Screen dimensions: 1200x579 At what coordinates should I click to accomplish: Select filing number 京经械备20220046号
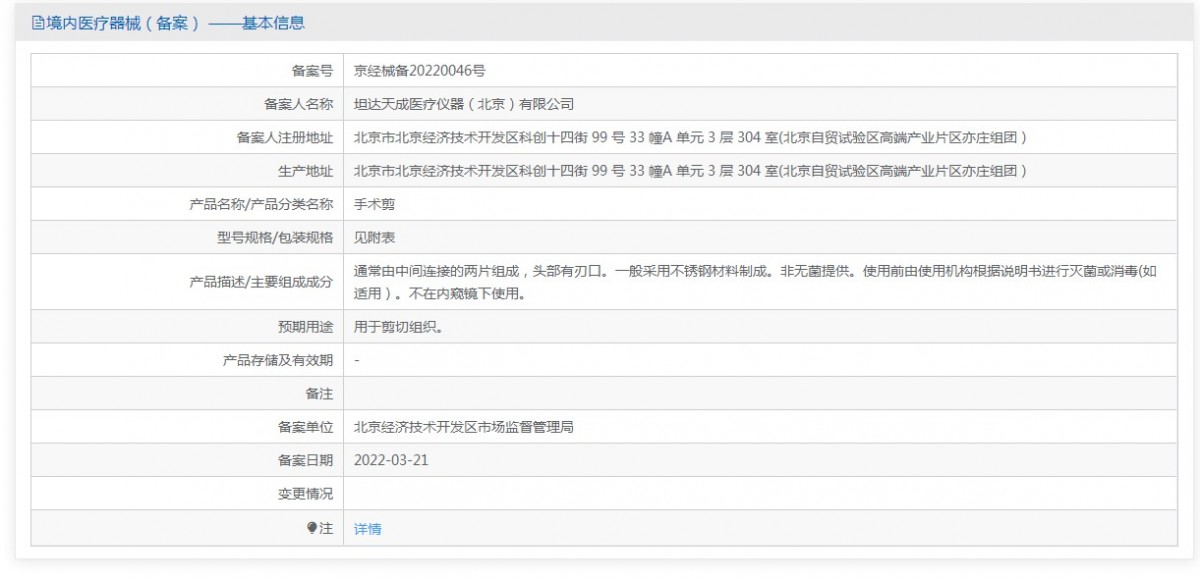pyautogui.click(x=420, y=71)
